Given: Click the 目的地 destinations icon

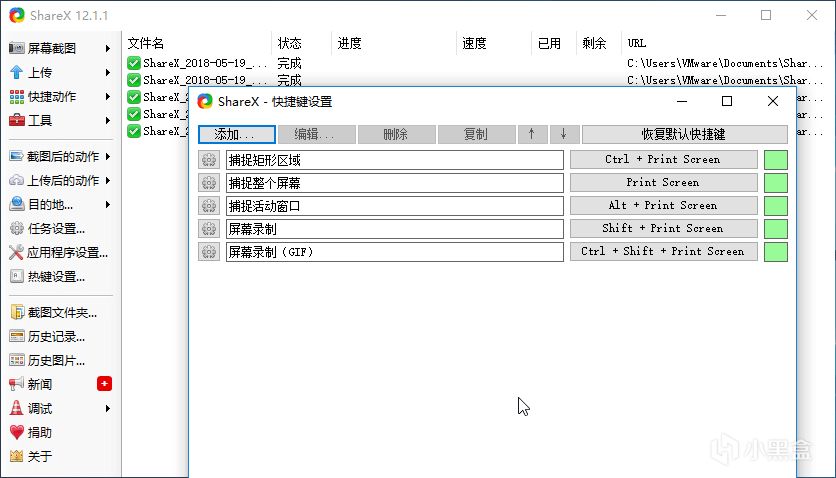Looking at the screenshot, I should [17, 204].
